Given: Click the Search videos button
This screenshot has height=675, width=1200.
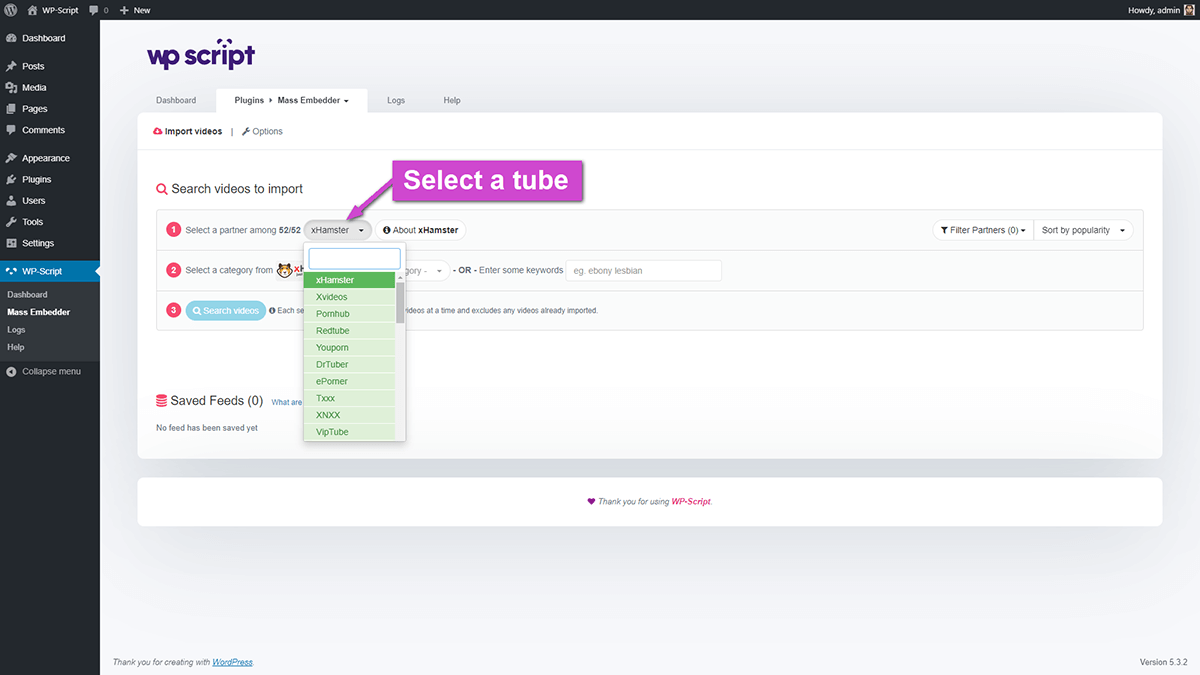Looking at the screenshot, I should tap(225, 311).
